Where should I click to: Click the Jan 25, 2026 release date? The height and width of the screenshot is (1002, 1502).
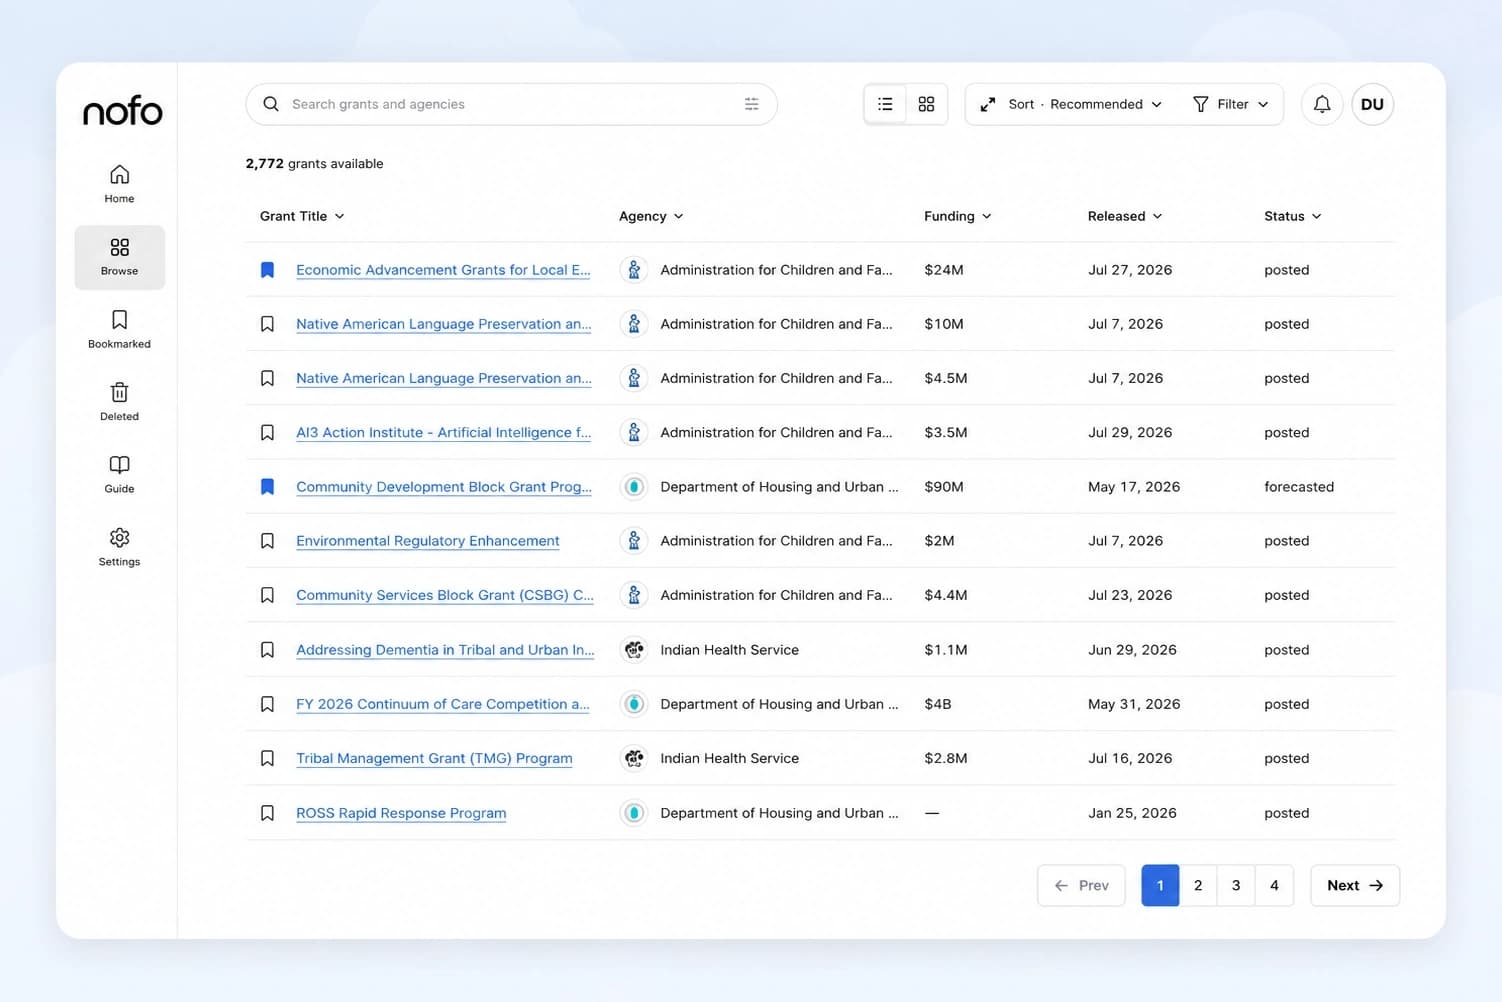[1132, 813]
